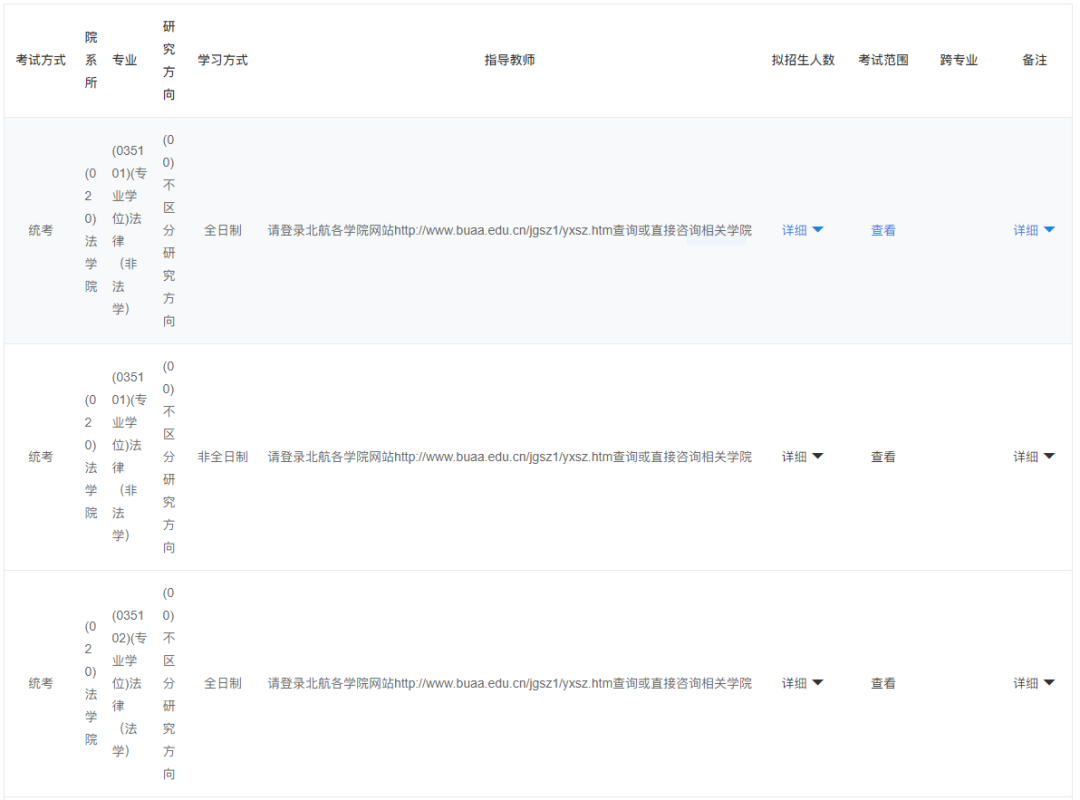Viewport: 1080px width, 800px height.
Task: Click the 考试方式 column header
Action: pyautogui.click(x=41, y=60)
